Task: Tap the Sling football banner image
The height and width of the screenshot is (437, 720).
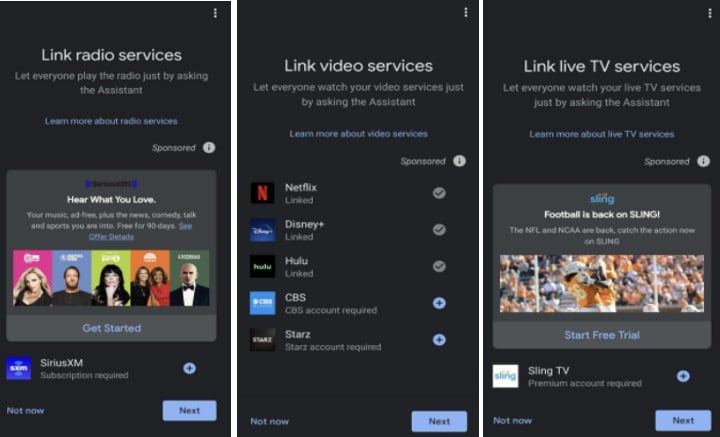Action: (602, 284)
